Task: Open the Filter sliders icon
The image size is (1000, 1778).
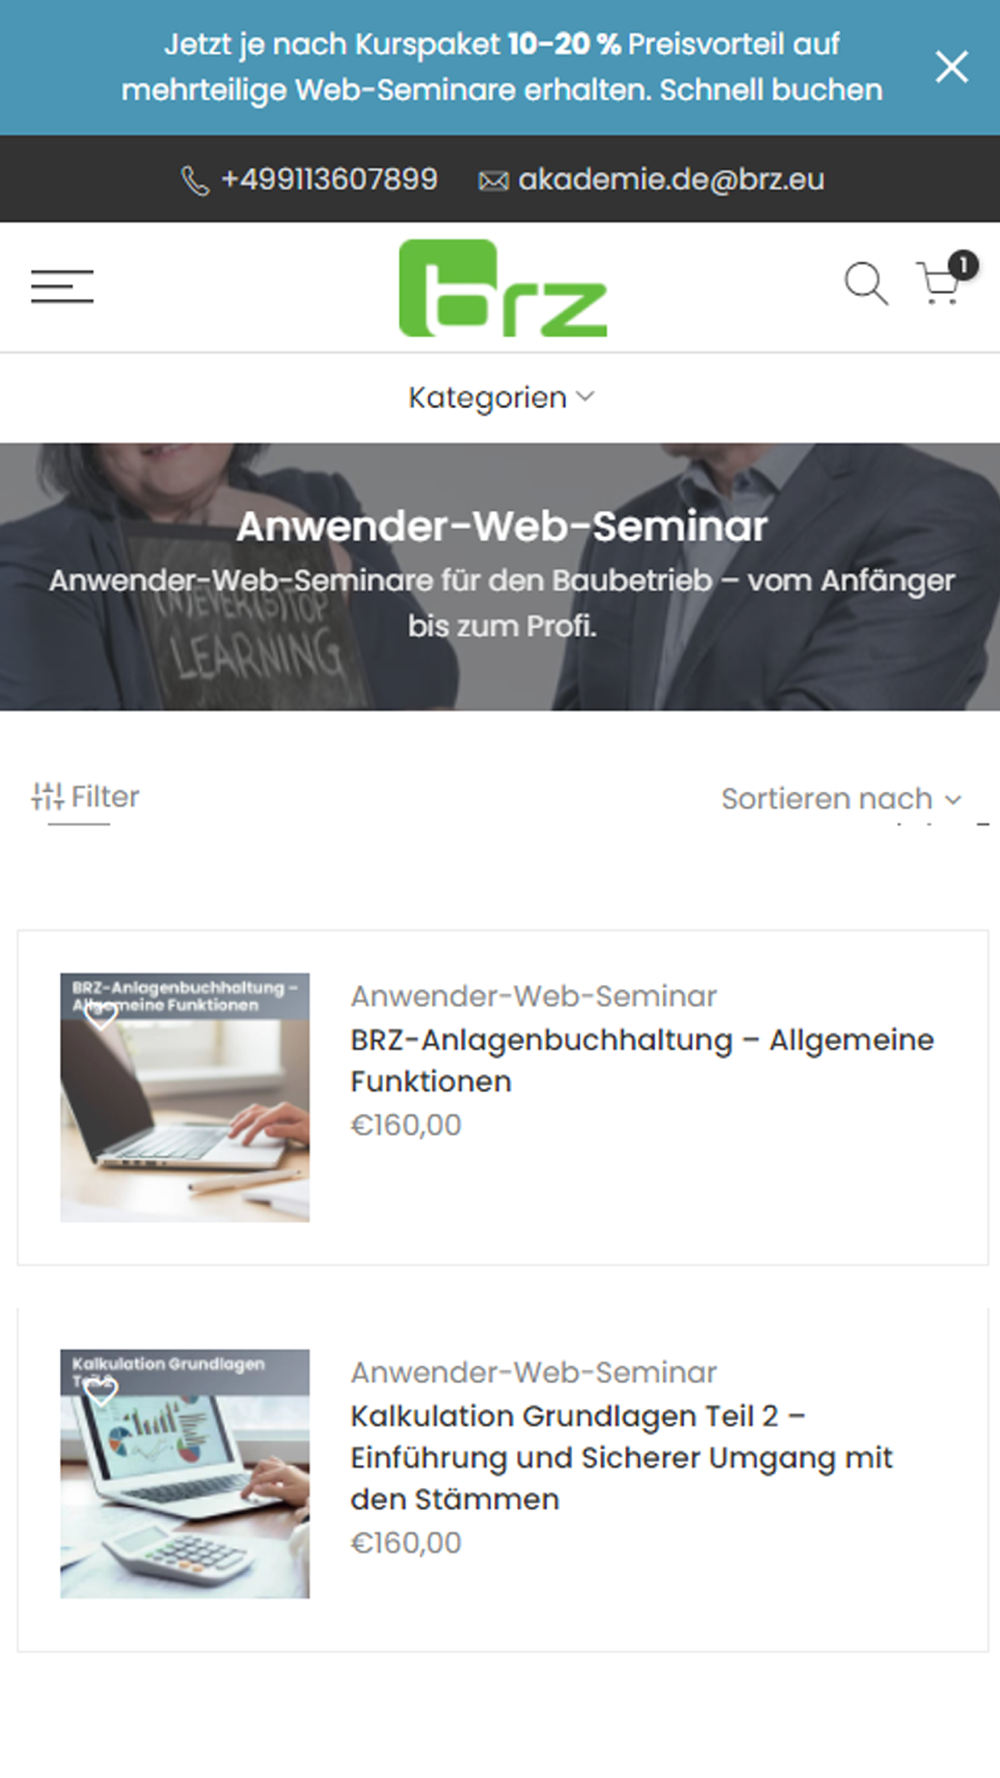Action: pos(47,796)
